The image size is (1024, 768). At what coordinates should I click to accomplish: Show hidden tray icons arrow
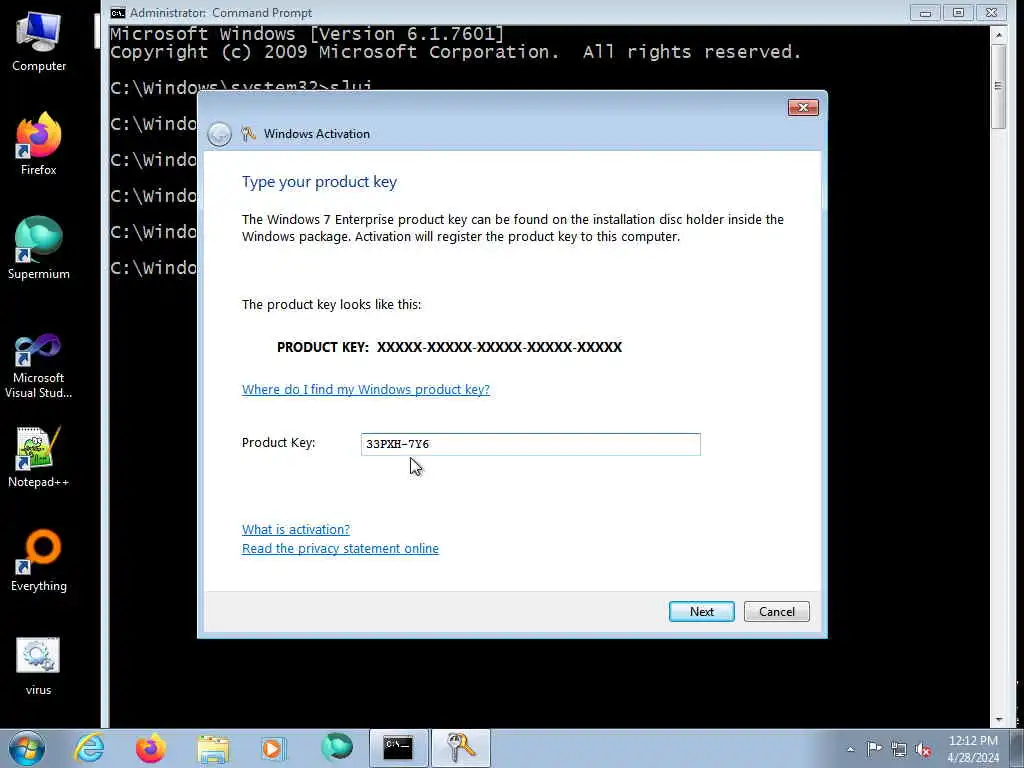tap(850, 749)
